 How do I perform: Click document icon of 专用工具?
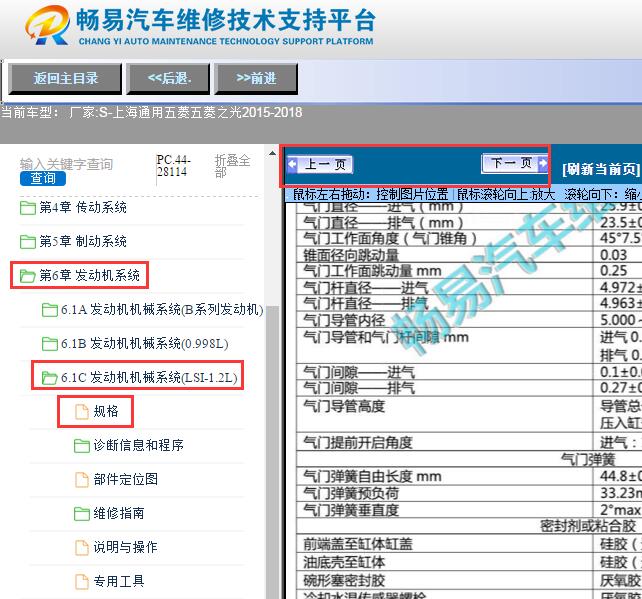coord(81,581)
